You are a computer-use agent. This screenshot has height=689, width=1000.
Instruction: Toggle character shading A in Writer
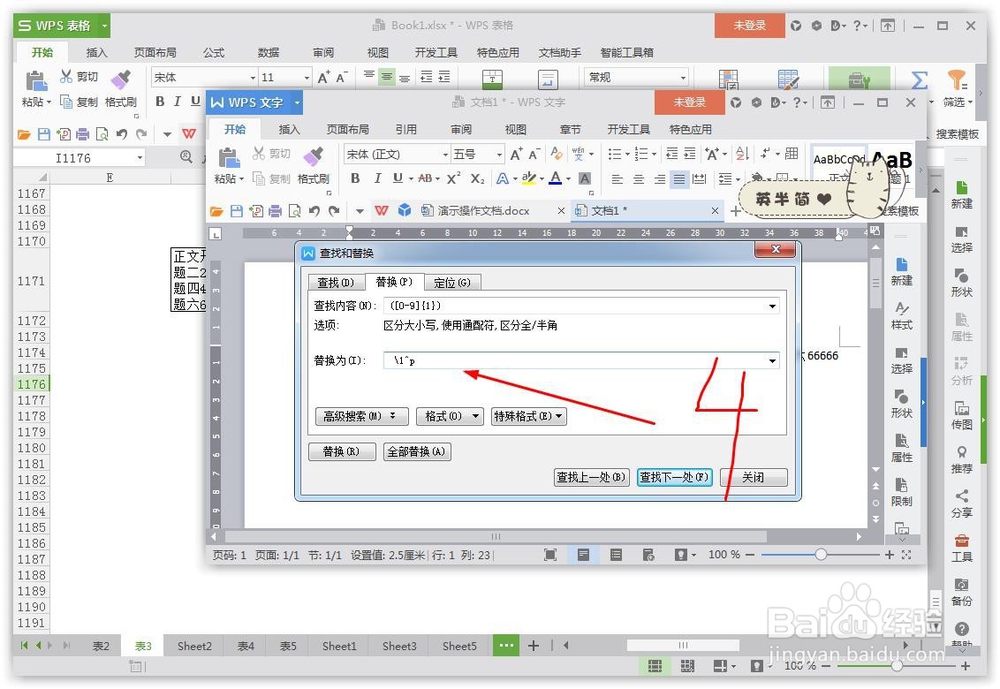pos(584,179)
